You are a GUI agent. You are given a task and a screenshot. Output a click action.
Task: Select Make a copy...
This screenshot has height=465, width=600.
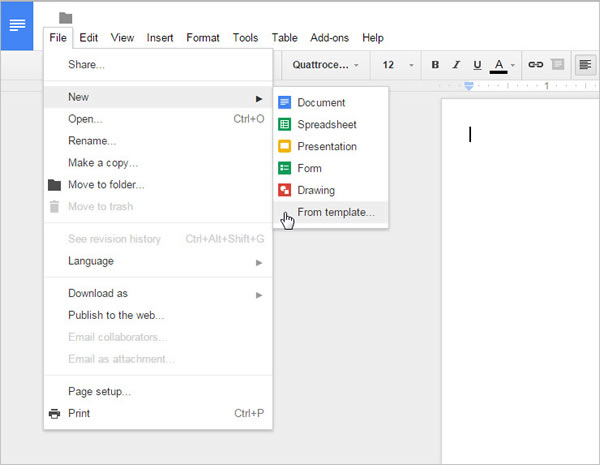[x=158, y=163]
